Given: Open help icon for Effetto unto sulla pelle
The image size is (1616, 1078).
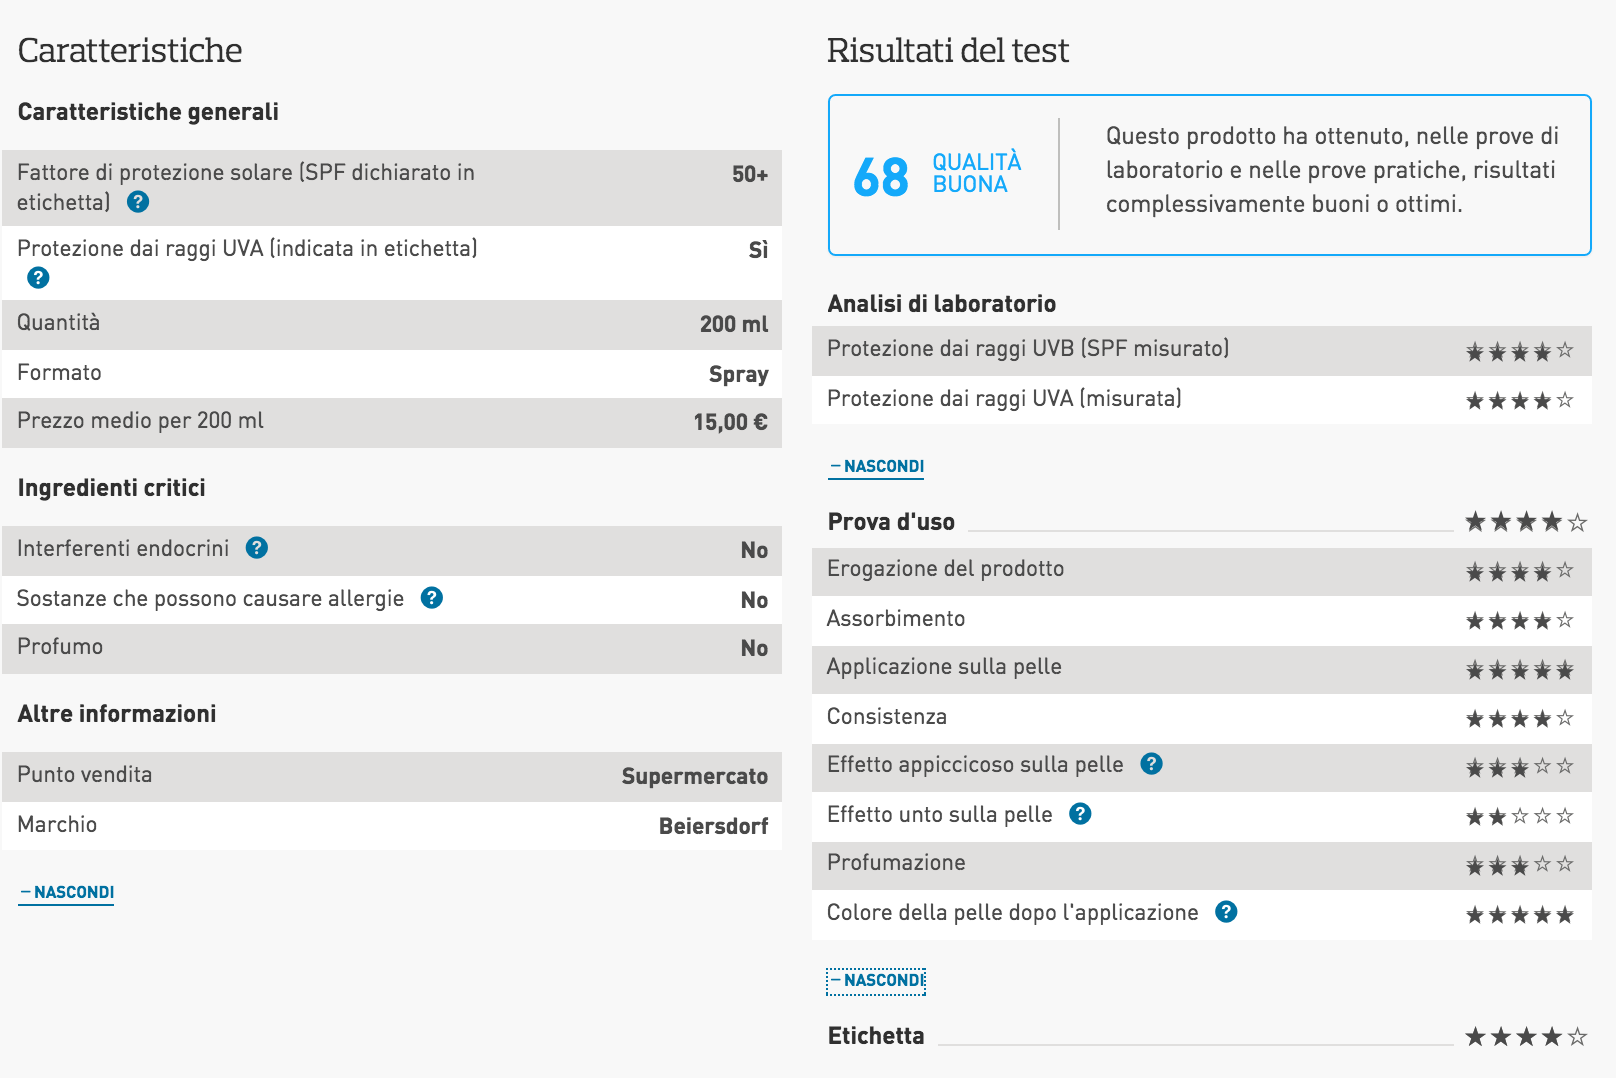Looking at the screenshot, I should click(1080, 814).
